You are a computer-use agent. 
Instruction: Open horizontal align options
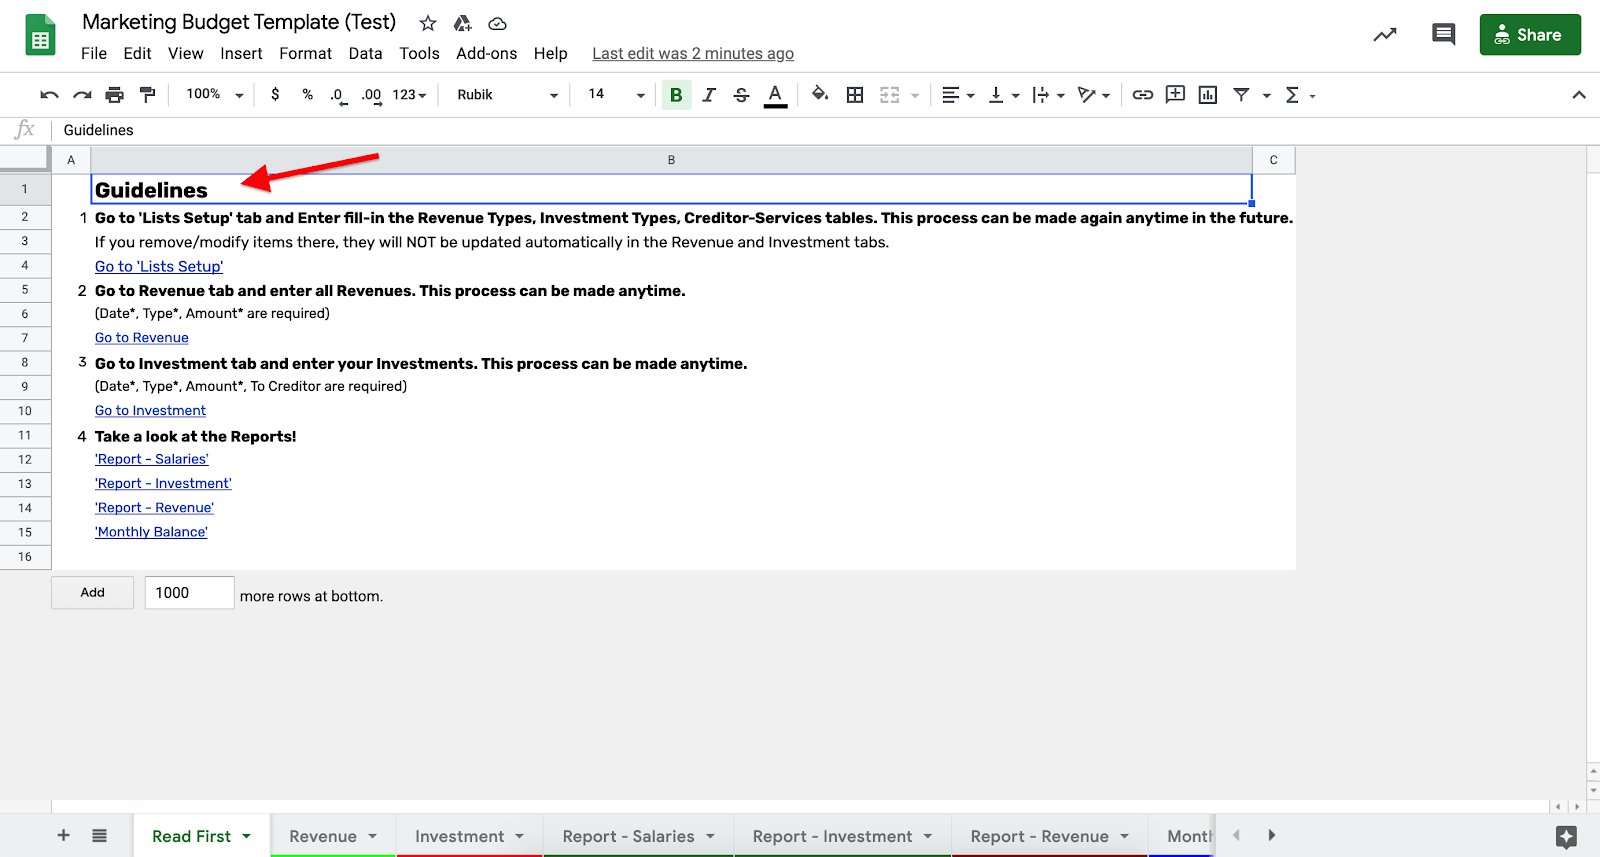point(957,95)
